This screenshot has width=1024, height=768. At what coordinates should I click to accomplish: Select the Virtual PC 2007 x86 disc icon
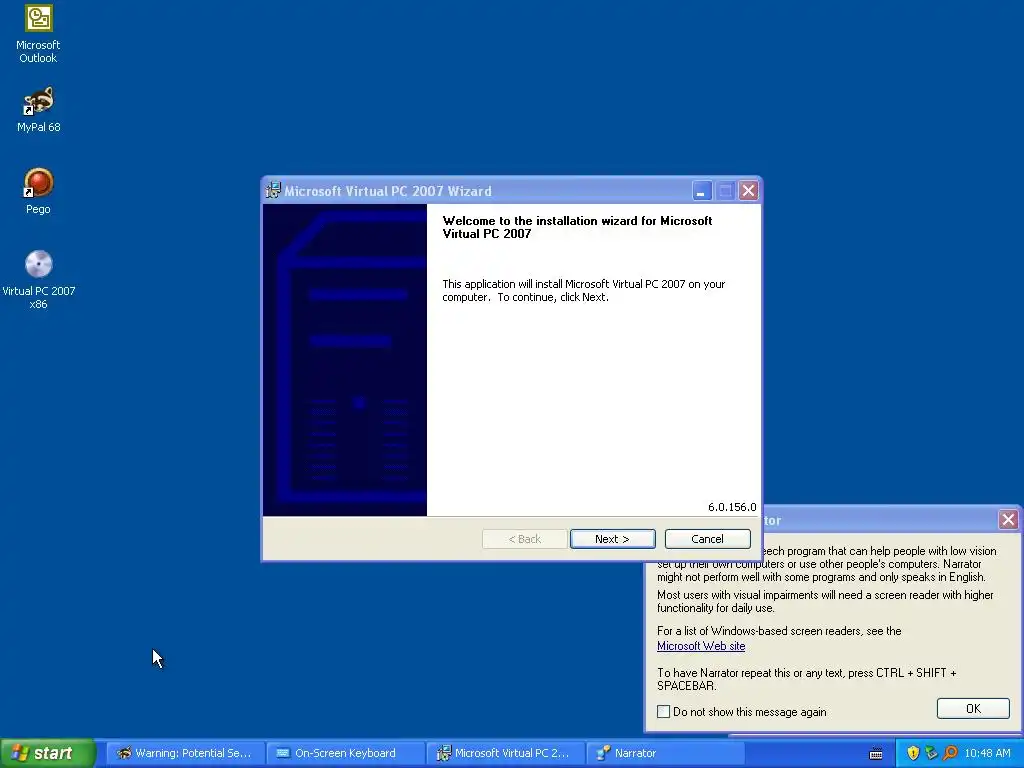(39, 280)
